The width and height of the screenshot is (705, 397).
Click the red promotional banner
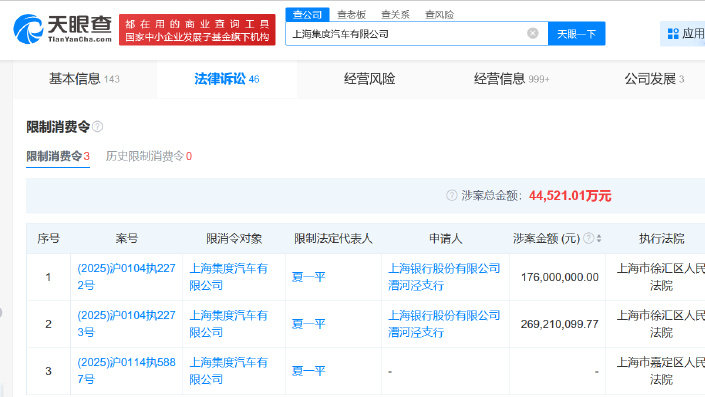(x=197, y=30)
